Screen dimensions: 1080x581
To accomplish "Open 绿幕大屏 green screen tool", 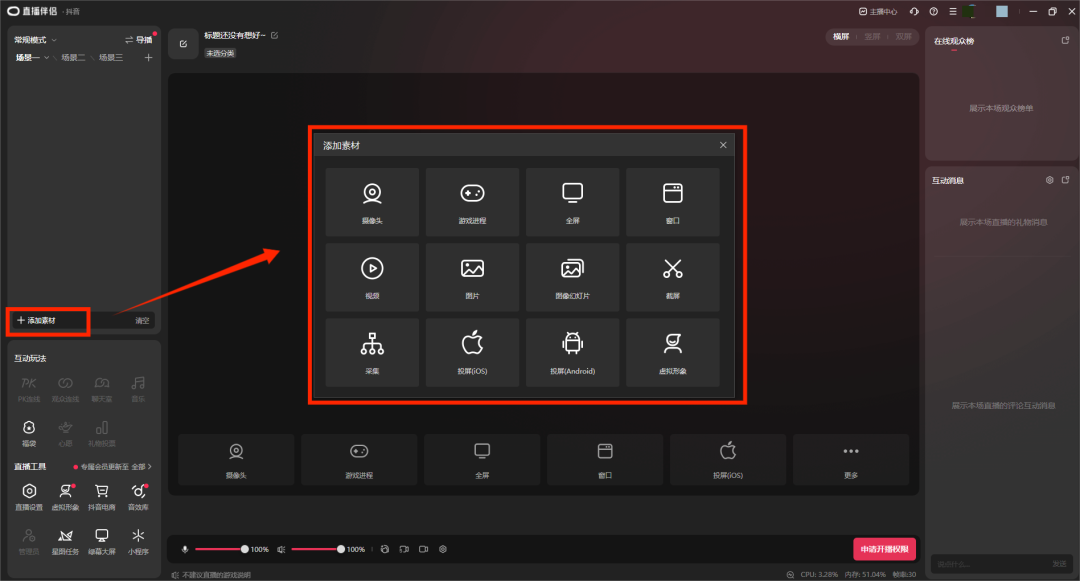I will point(101,541).
